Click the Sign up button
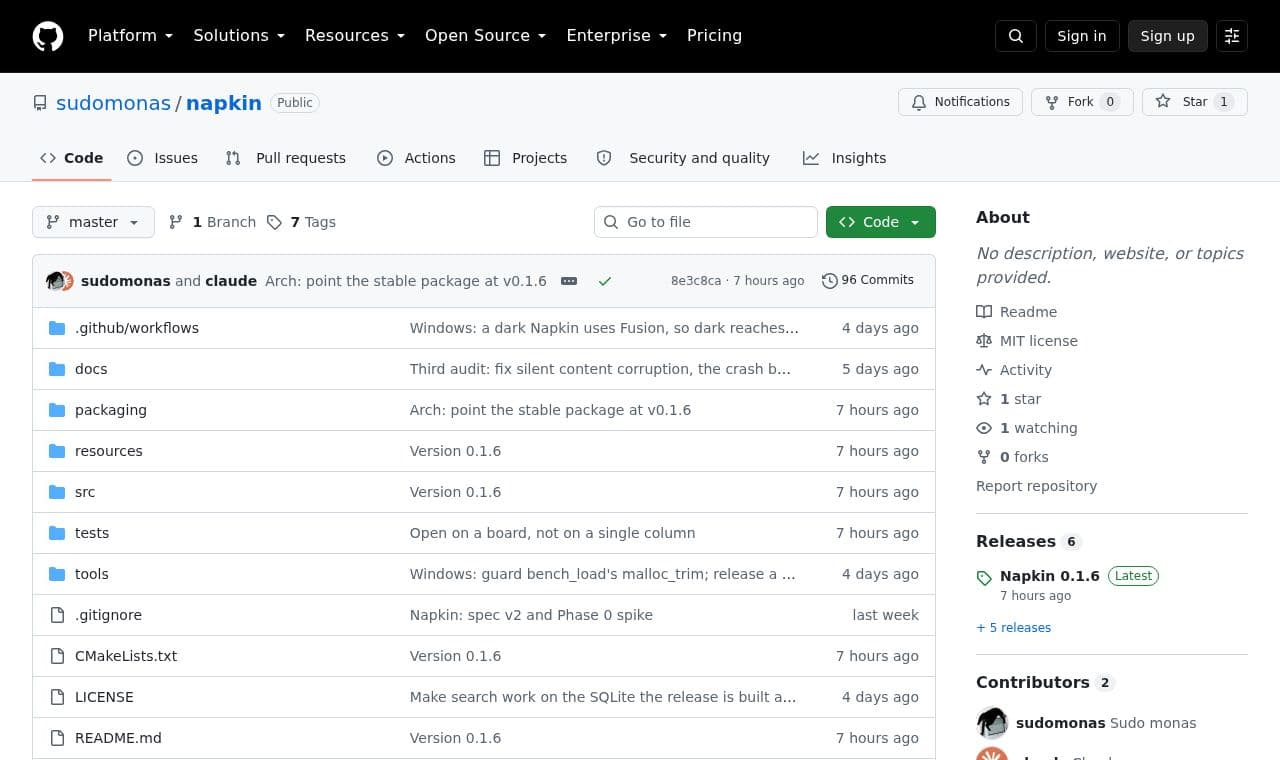Image resolution: width=1280 pixels, height=760 pixels. tap(1168, 36)
